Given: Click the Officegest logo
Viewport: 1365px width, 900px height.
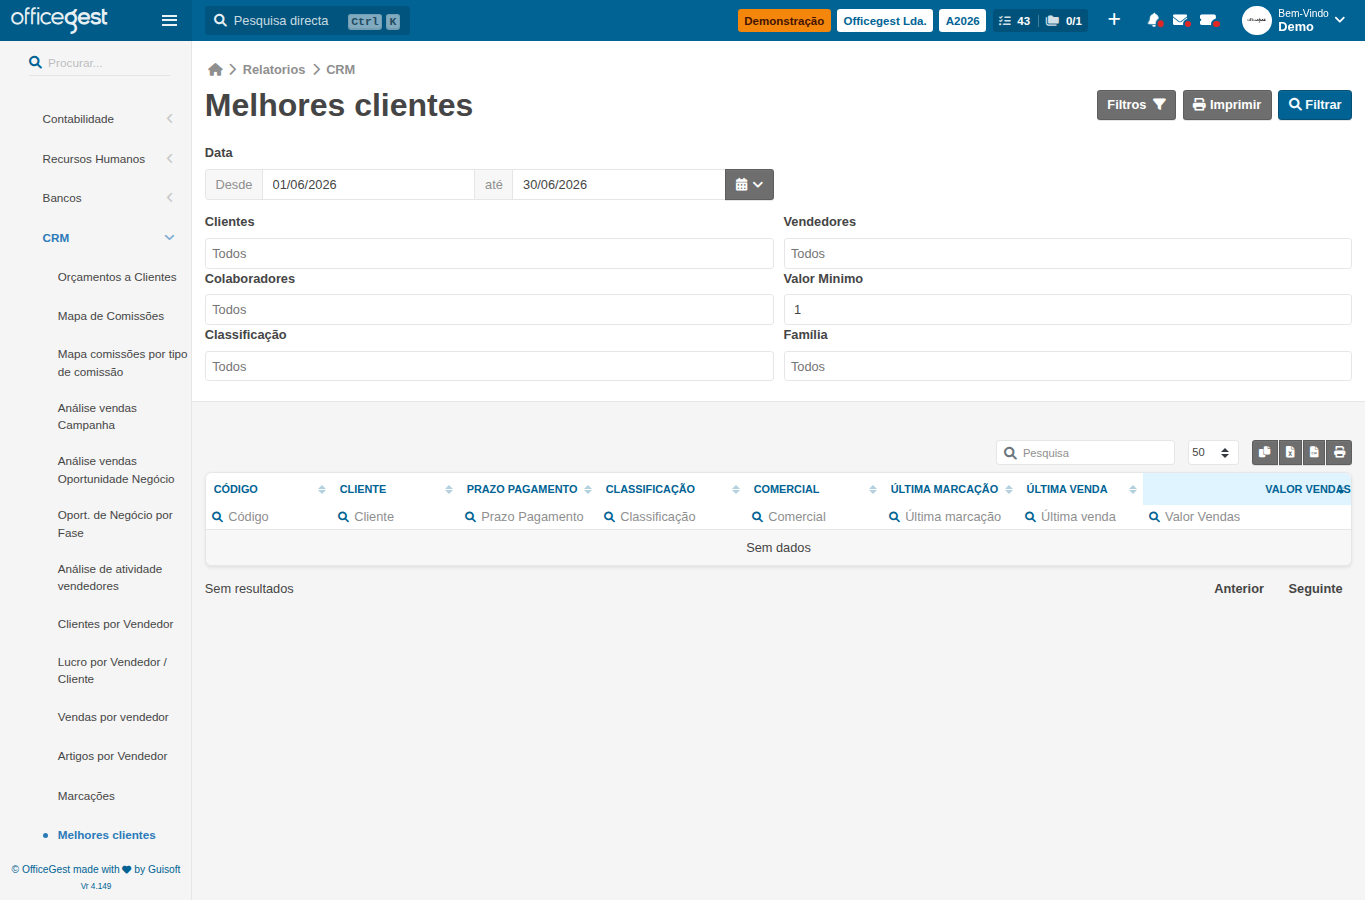Looking at the screenshot, I should [x=59, y=19].
